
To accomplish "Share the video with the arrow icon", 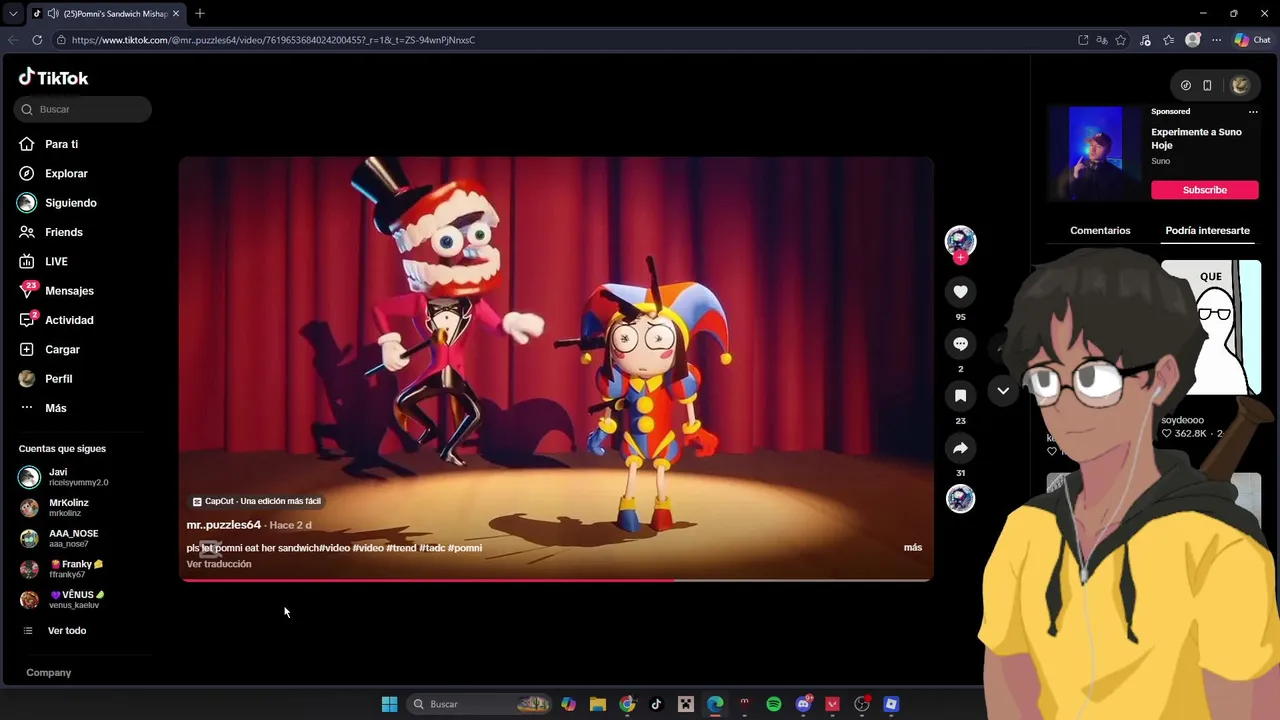I will coord(960,447).
